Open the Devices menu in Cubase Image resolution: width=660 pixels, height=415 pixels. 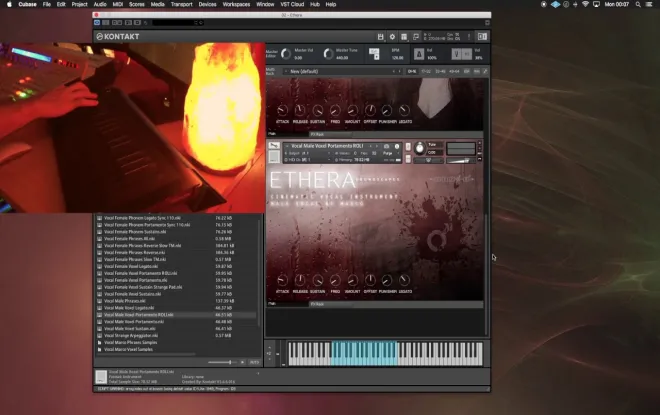click(207, 4)
